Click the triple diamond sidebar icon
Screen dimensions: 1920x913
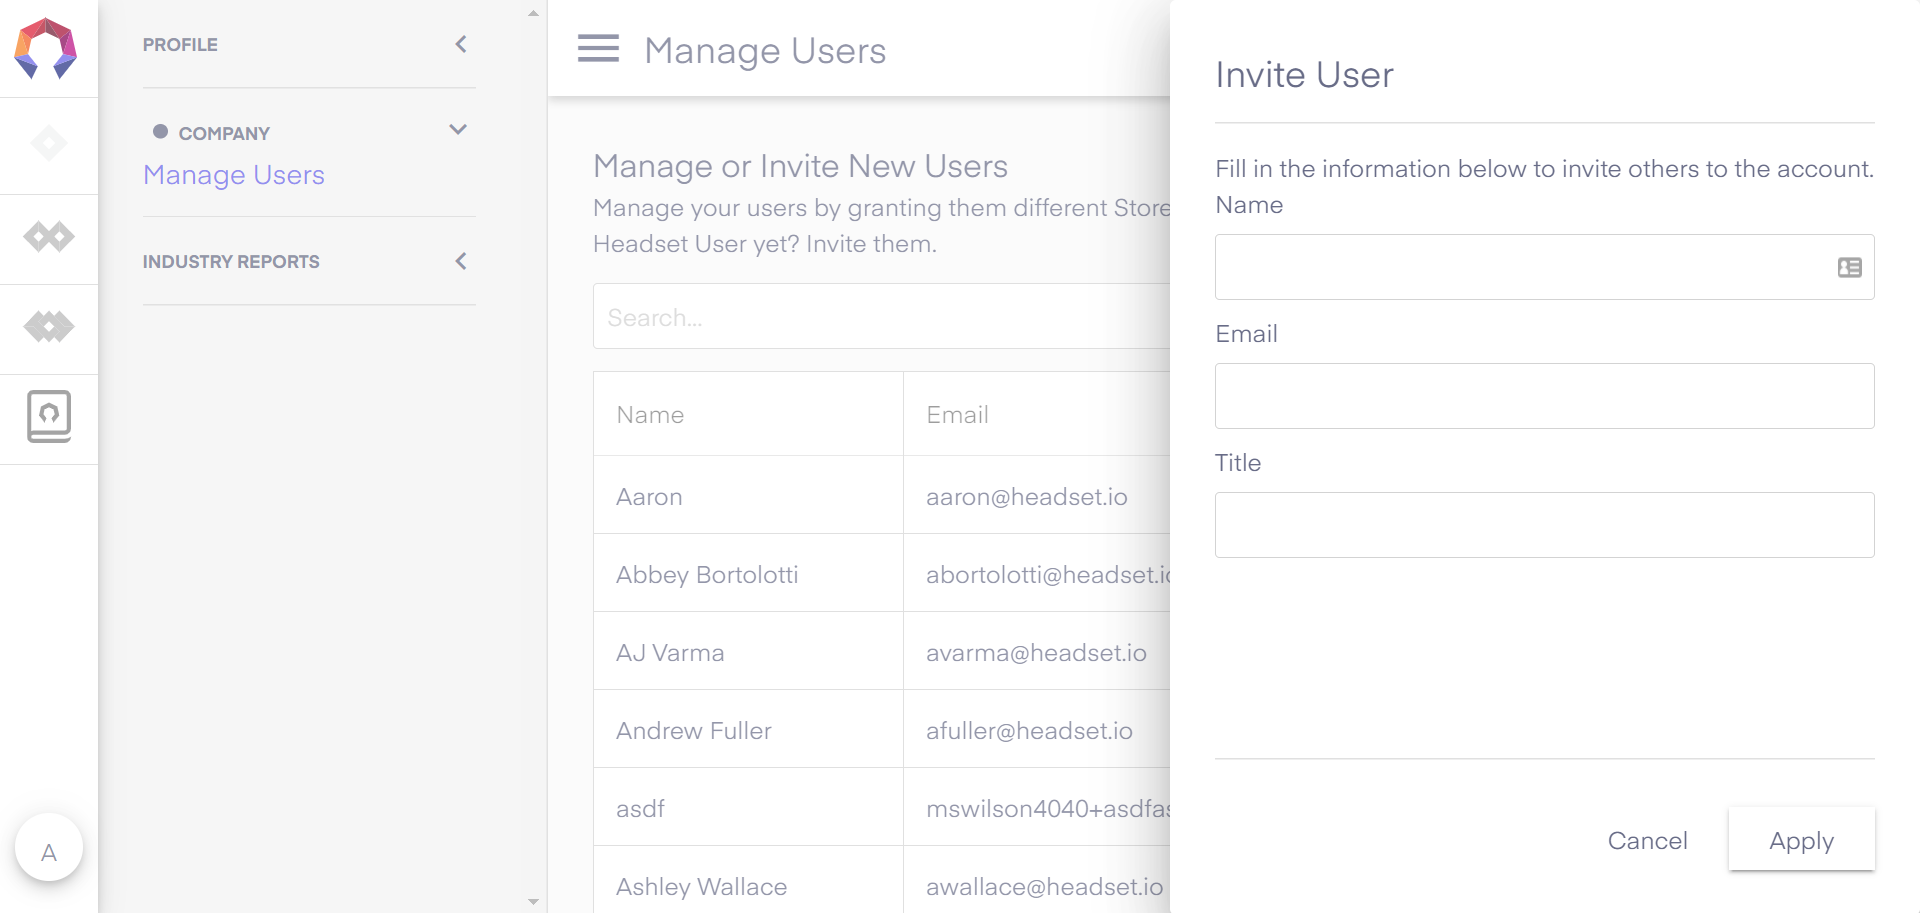coord(49,327)
